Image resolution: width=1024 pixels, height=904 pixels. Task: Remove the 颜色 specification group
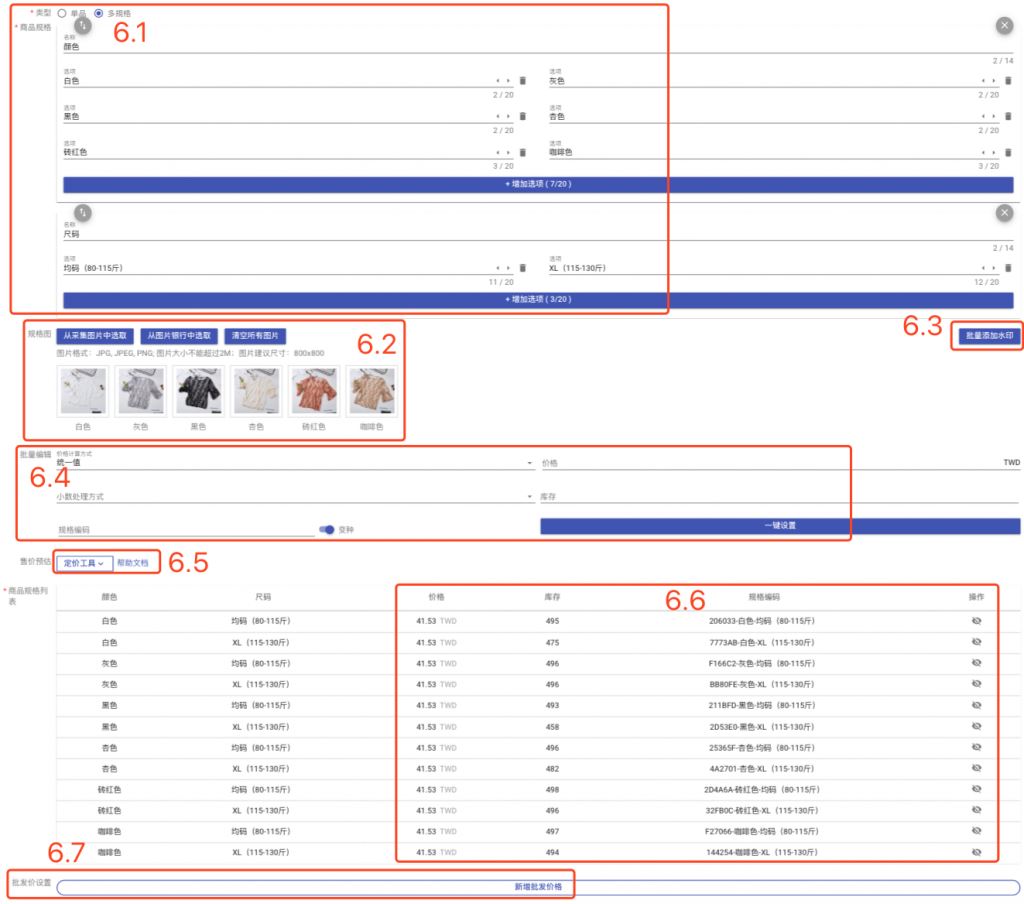tap(1004, 25)
